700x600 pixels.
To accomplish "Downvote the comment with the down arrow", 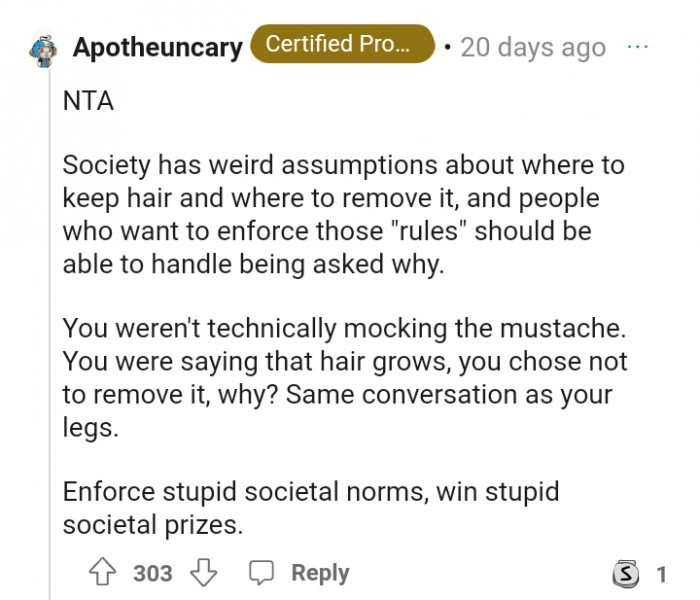I will pyautogui.click(x=204, y=573).
